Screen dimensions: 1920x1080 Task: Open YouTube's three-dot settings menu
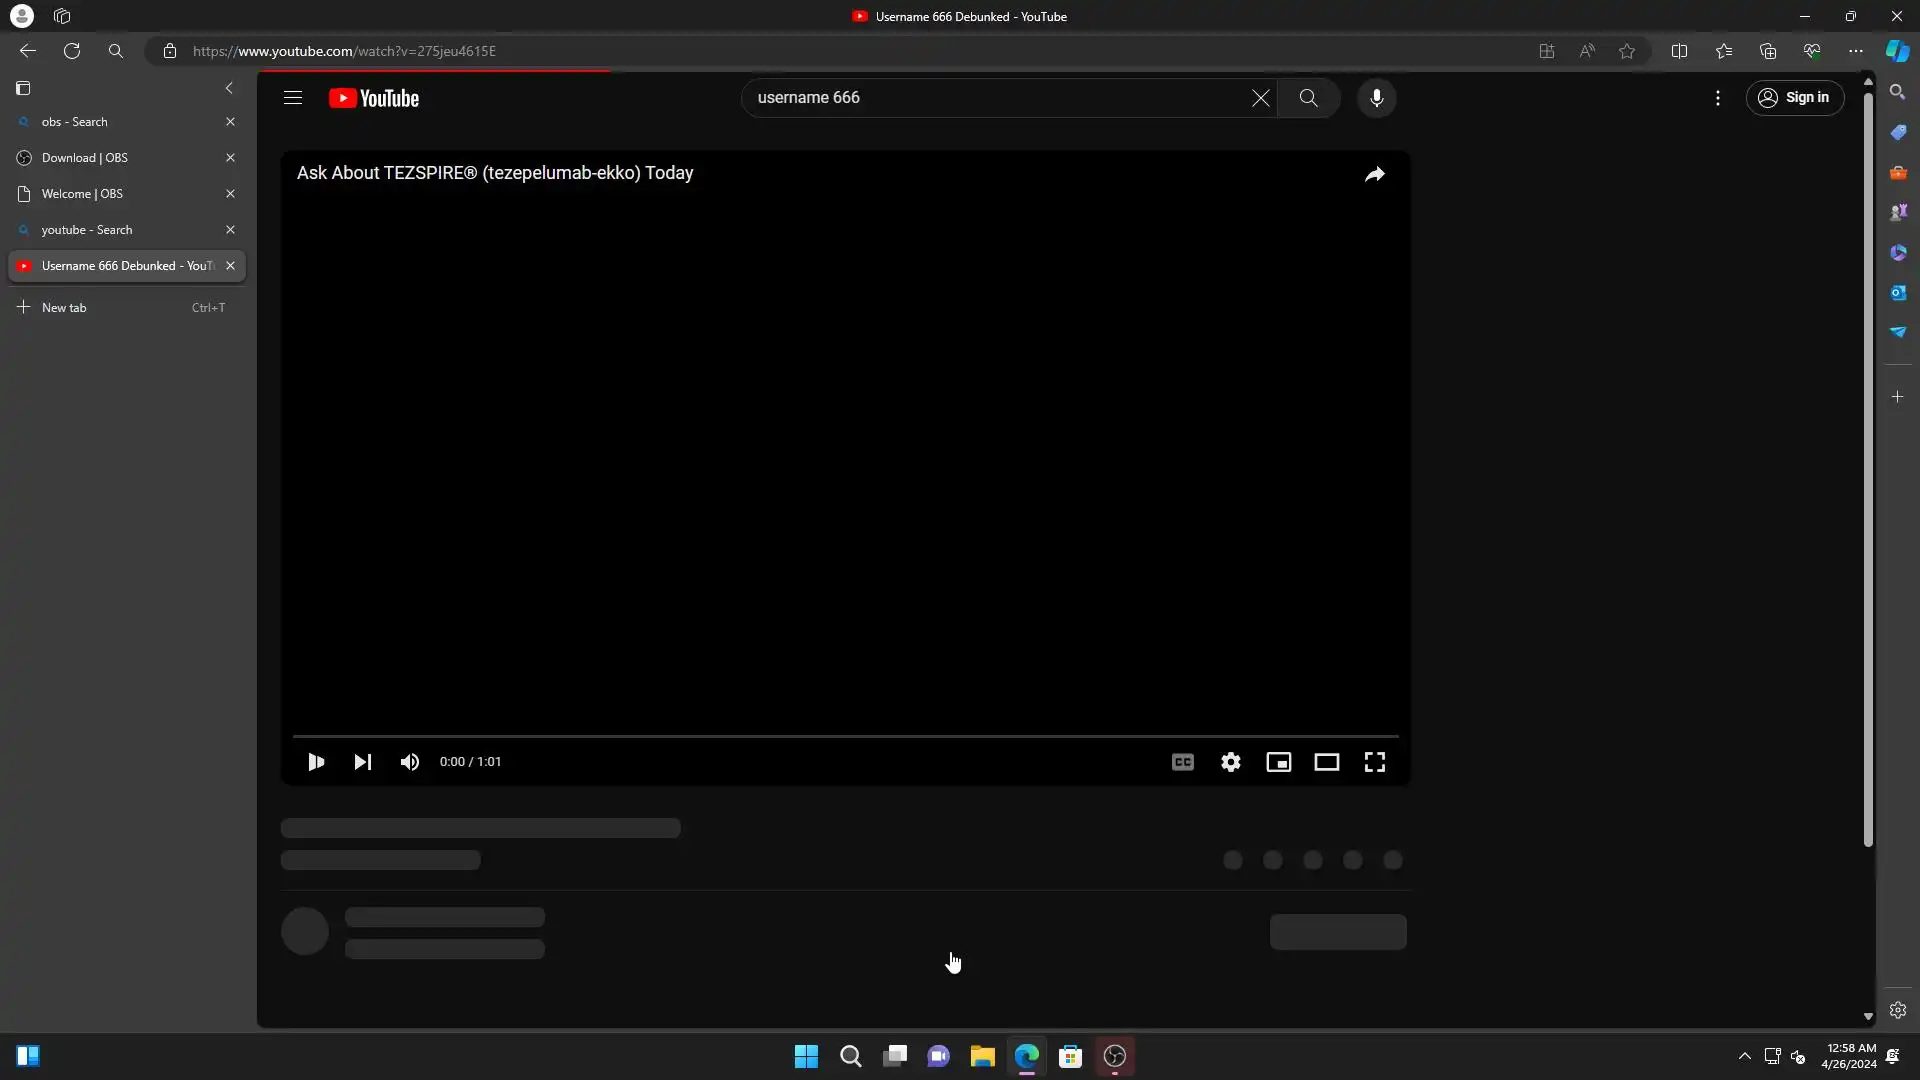[1718, 98]
